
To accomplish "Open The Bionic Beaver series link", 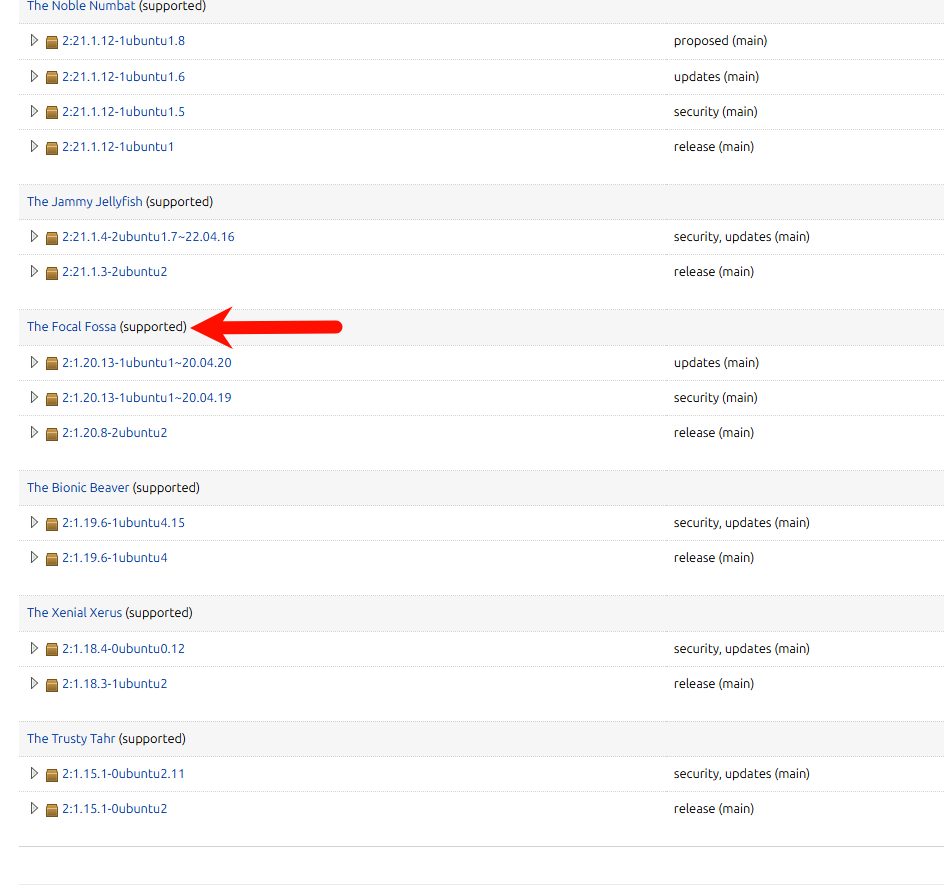I will 78,487.
